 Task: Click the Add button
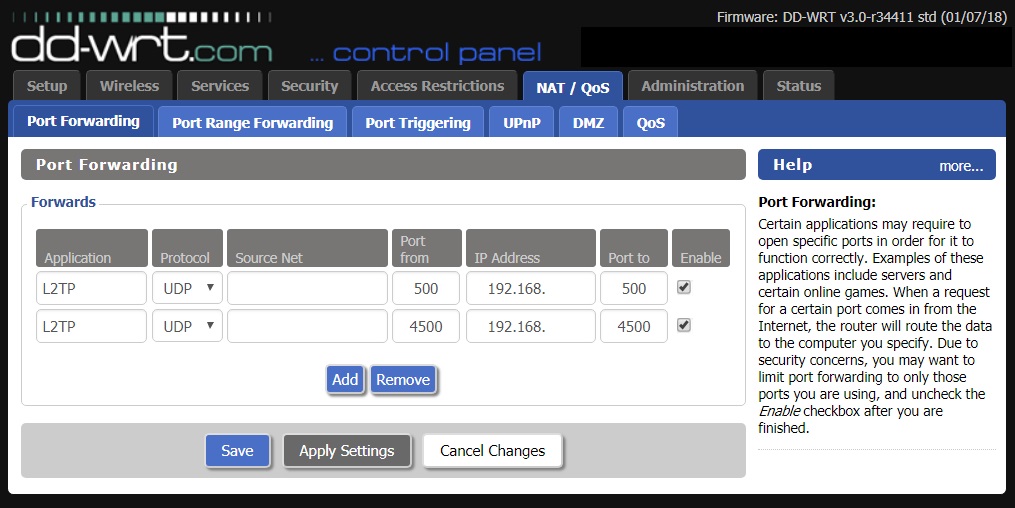pos(345,380)
